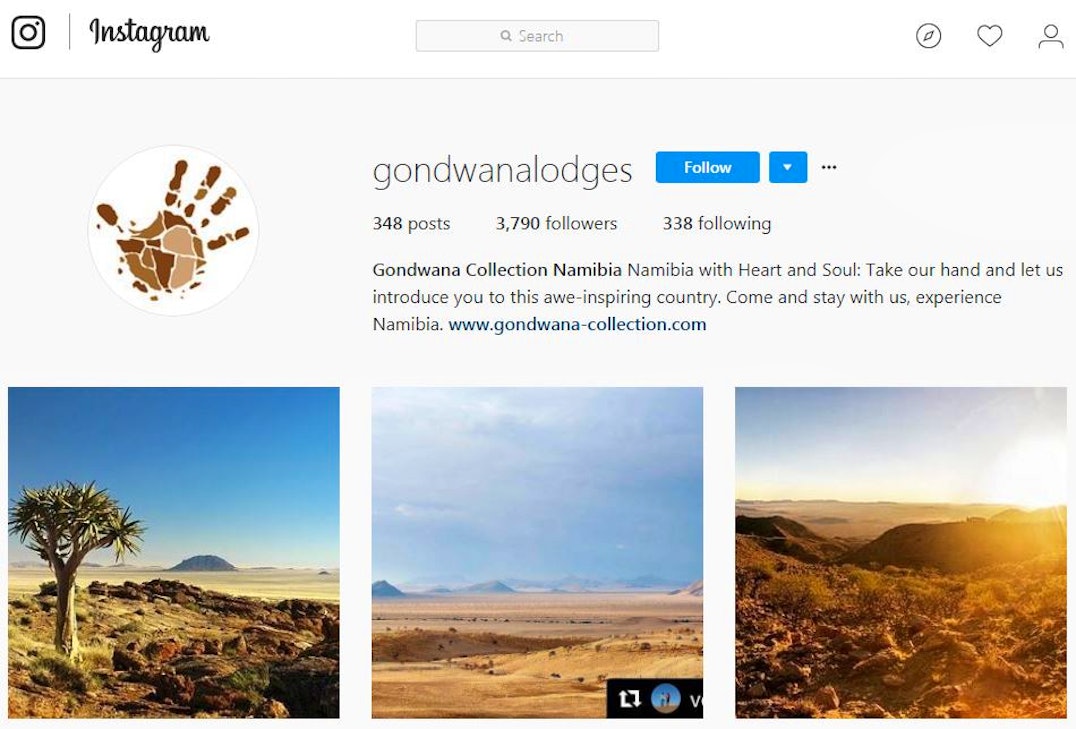Click the Follow button

coord(707,167)
